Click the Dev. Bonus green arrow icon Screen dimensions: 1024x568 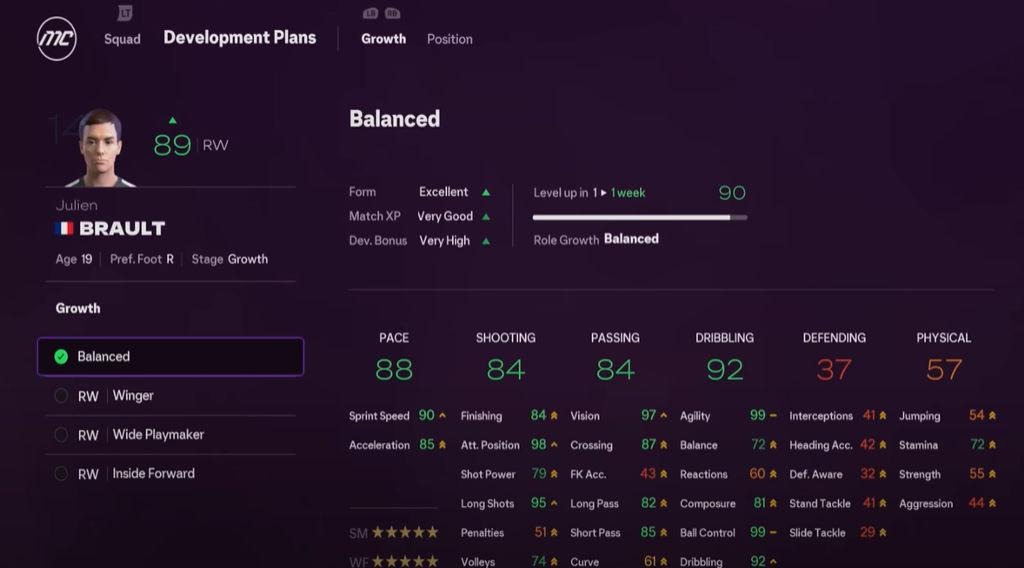click(x=486, y=241)
